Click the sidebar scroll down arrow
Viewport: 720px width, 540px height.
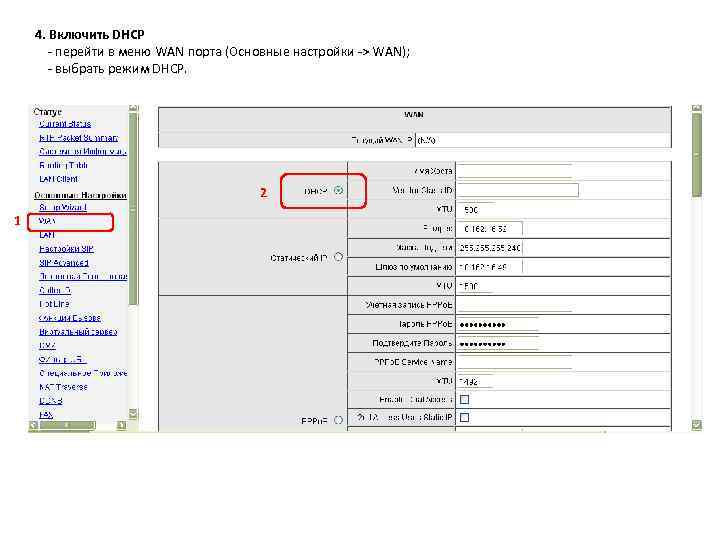click(133, 413)
